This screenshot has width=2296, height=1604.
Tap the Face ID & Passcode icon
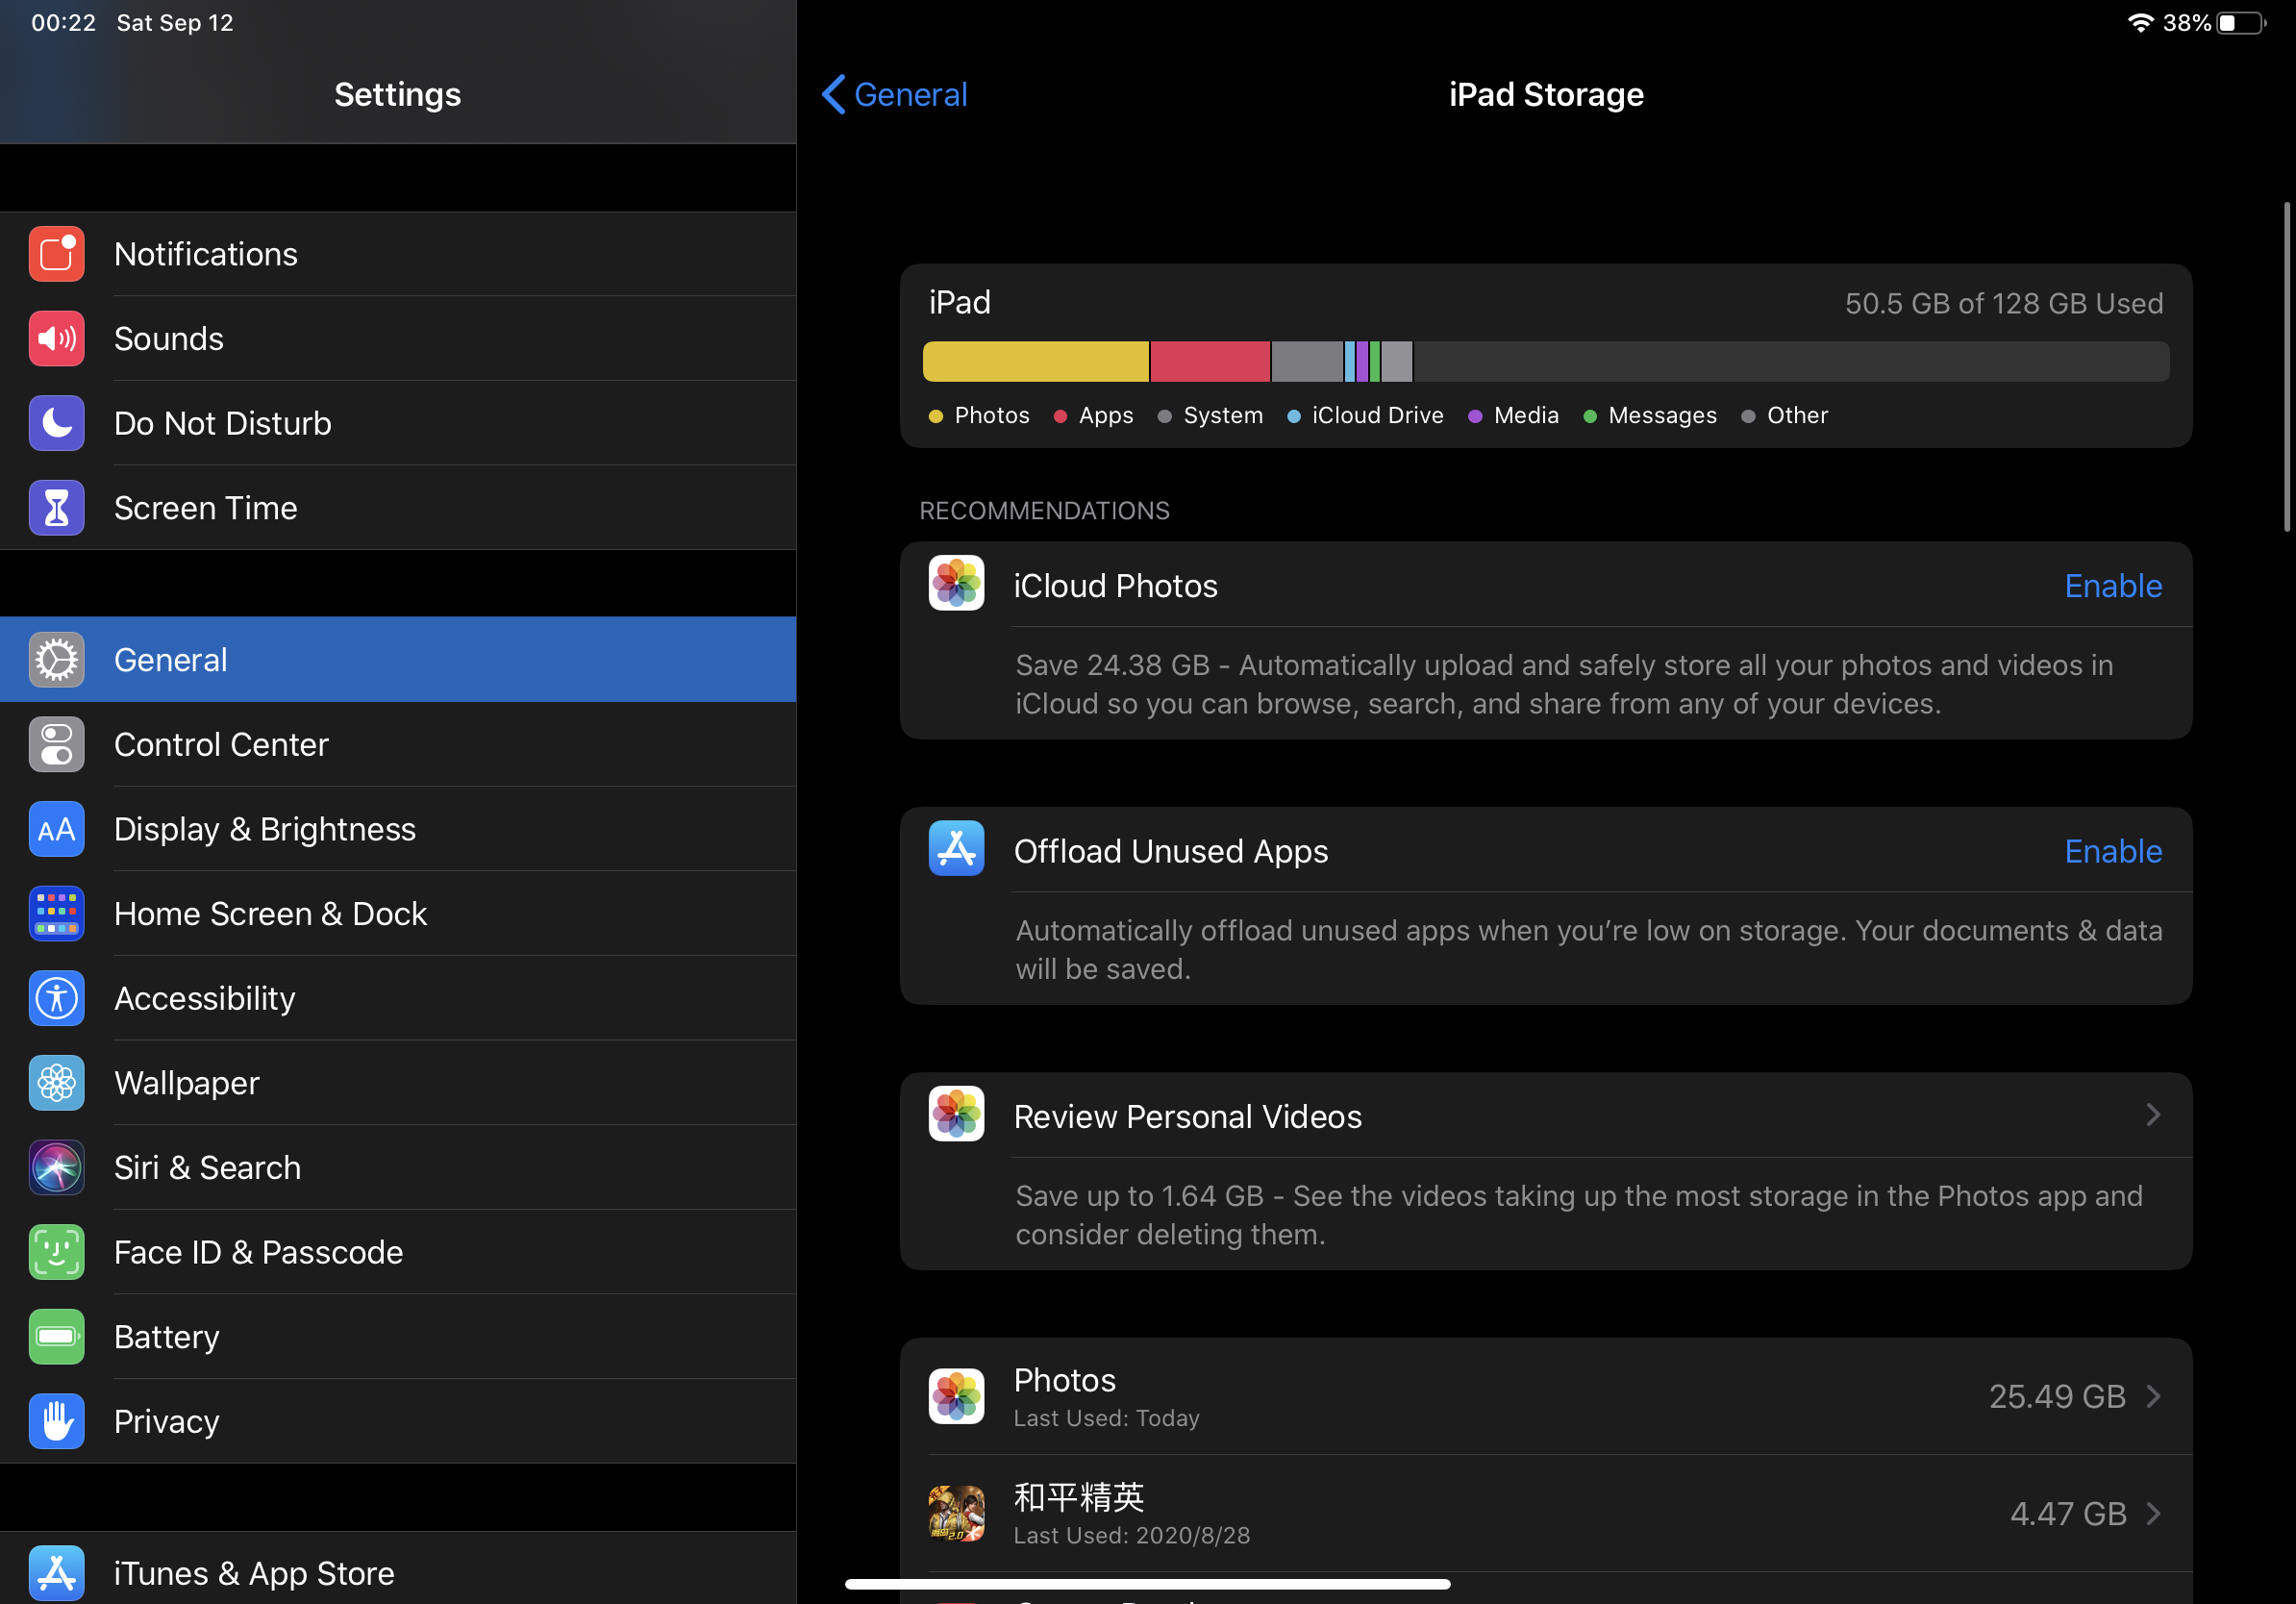tap(56, 1252)
